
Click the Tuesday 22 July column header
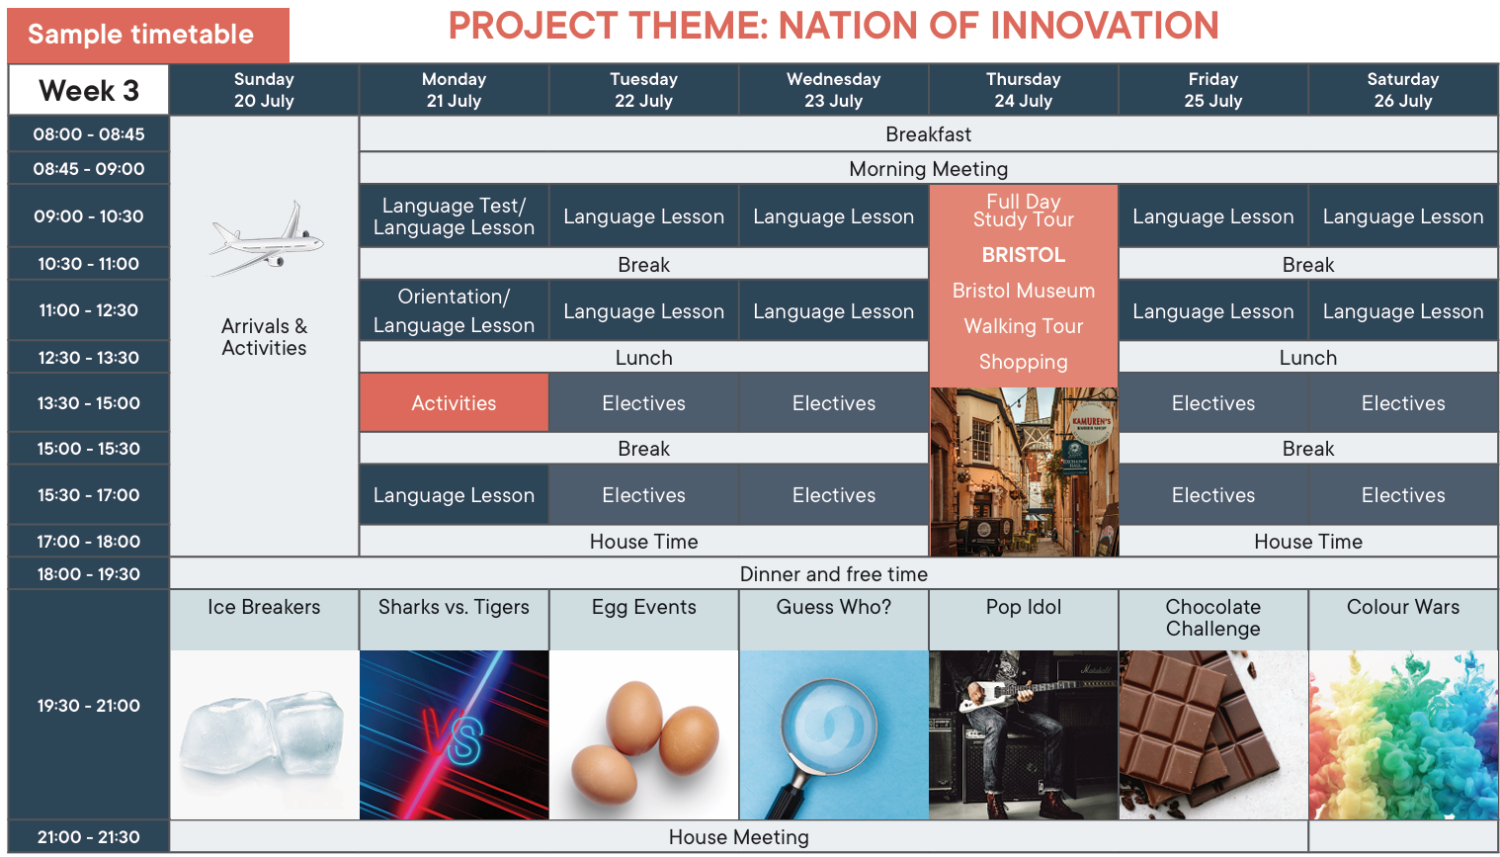[644, 90]
